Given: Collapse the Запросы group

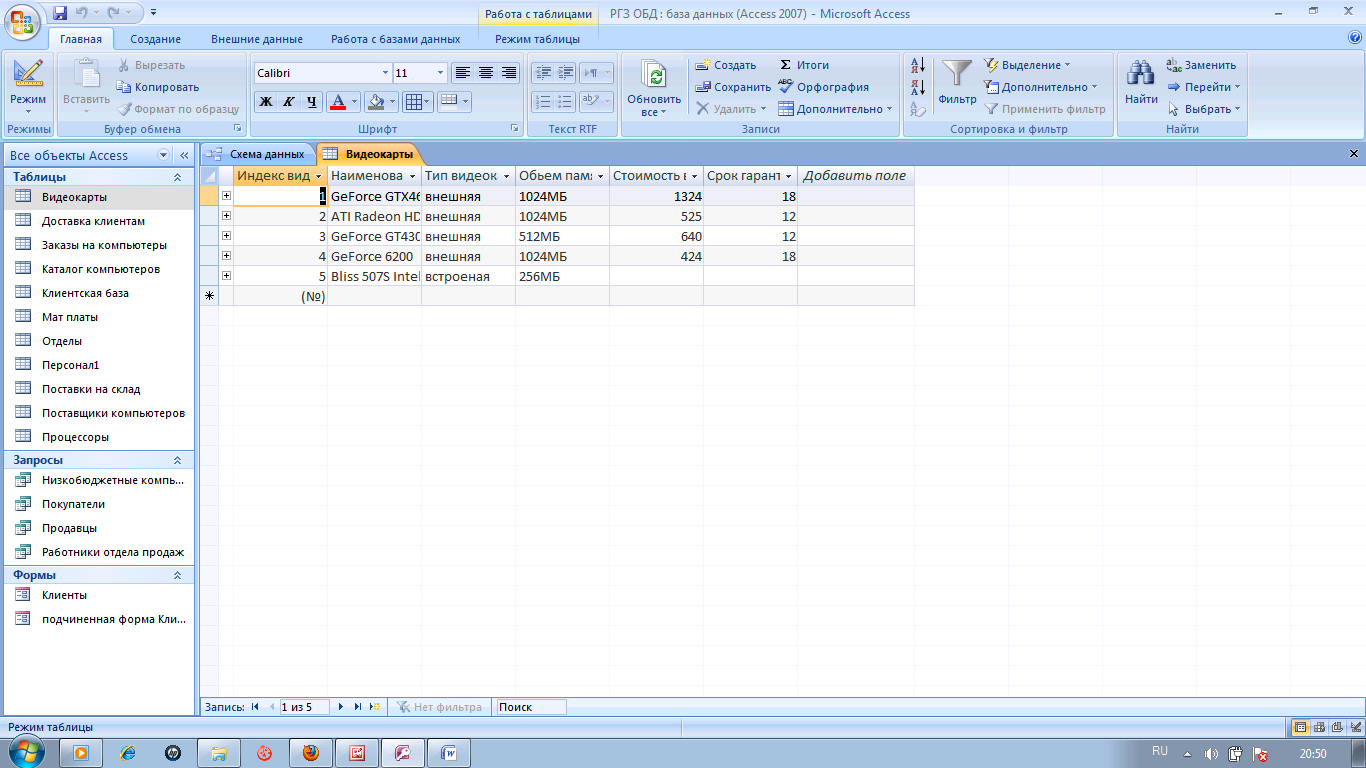Looking at the screenshot, I should (177, 460).
